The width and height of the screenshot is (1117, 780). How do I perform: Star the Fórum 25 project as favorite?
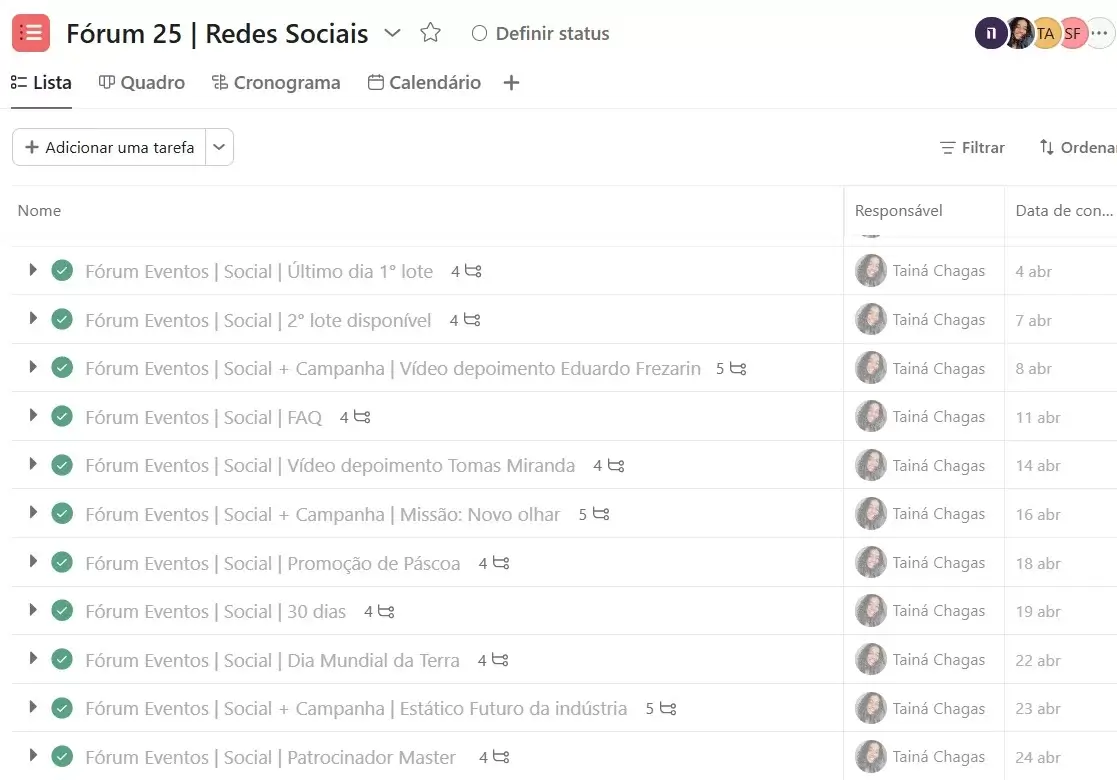430,33
